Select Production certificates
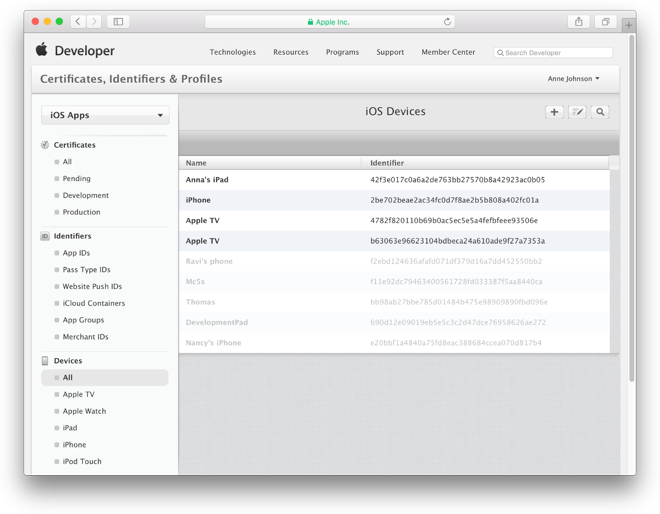 (81, 212)
